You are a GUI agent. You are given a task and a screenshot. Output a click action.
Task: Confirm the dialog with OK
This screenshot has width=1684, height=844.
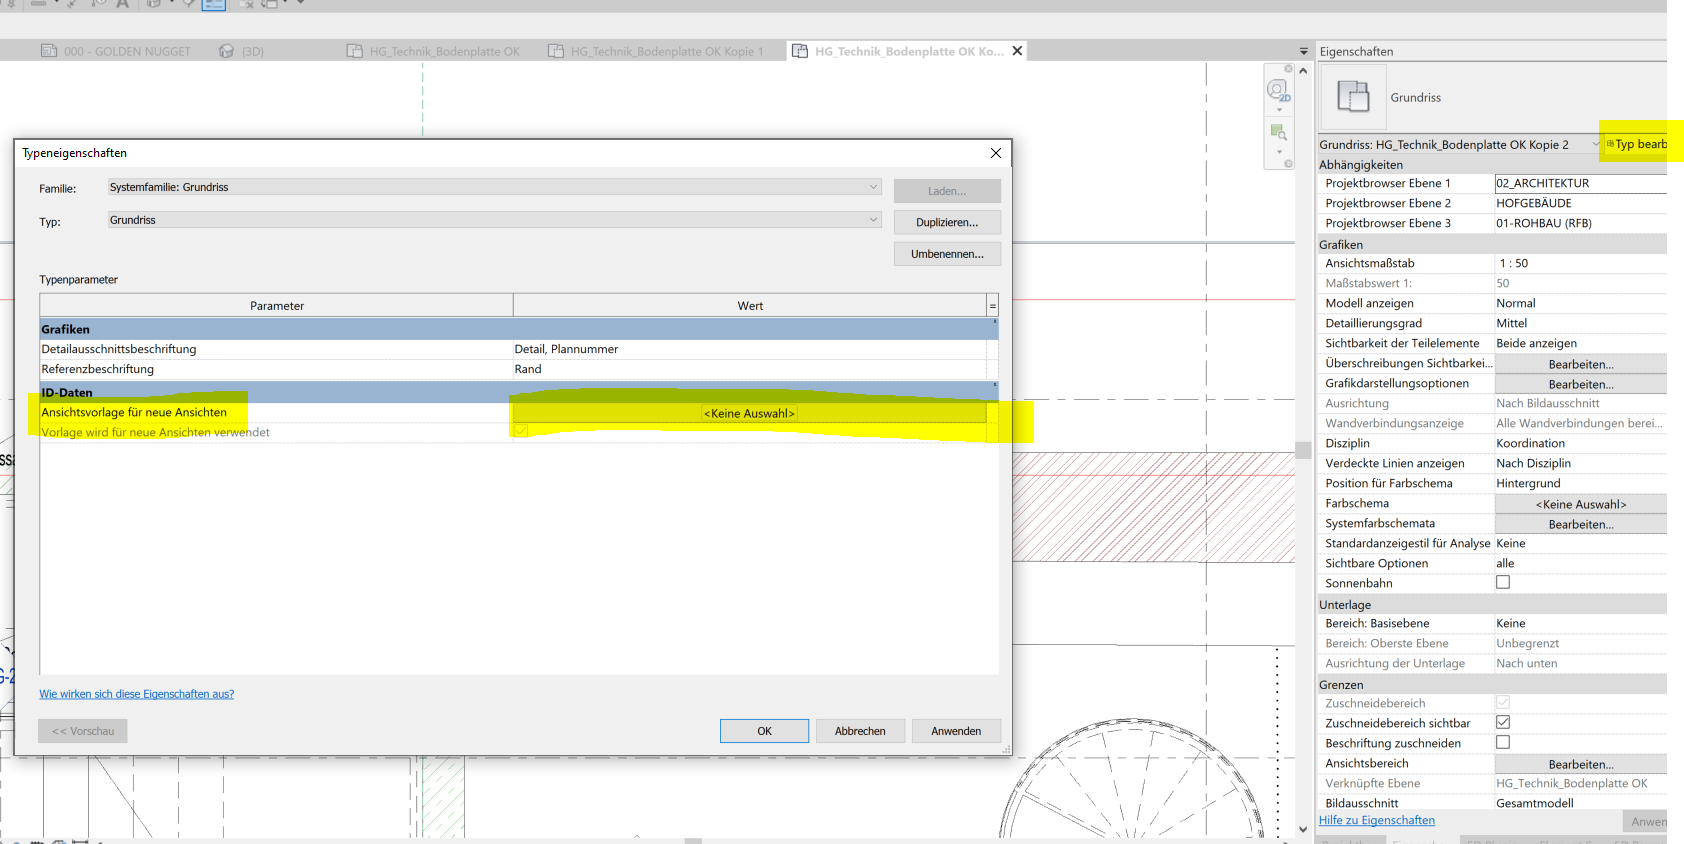[x=764, y=731]
